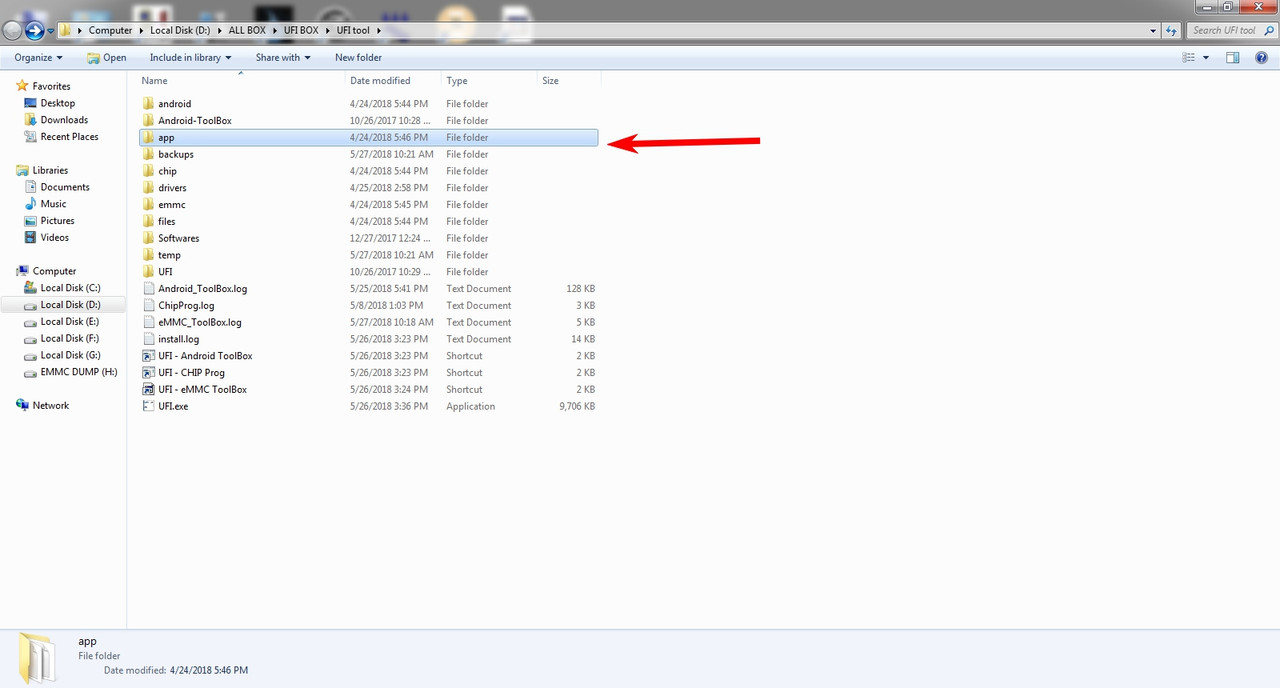The width and height of the screenshot is (1280, 688).
Task: Select the UFI folder icon
Action: pyautogui.click(x=148, y=272)
